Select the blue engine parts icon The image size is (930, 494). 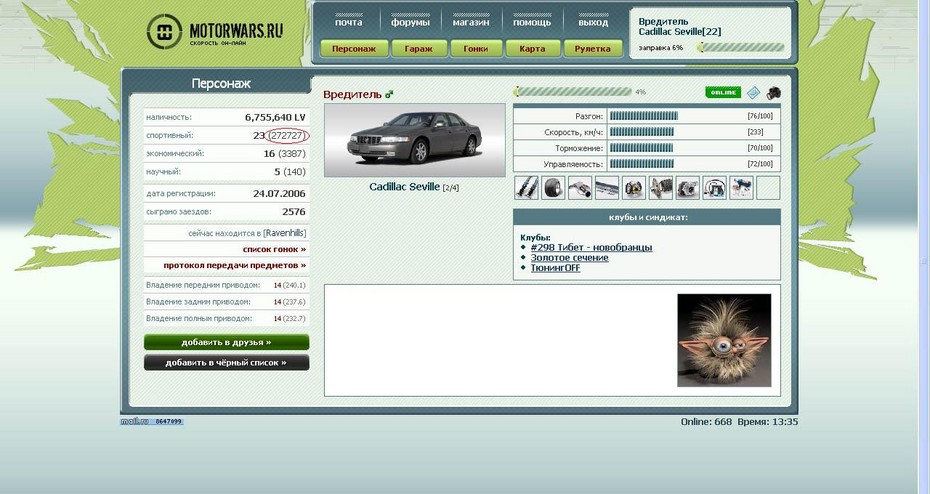(741, 188)
